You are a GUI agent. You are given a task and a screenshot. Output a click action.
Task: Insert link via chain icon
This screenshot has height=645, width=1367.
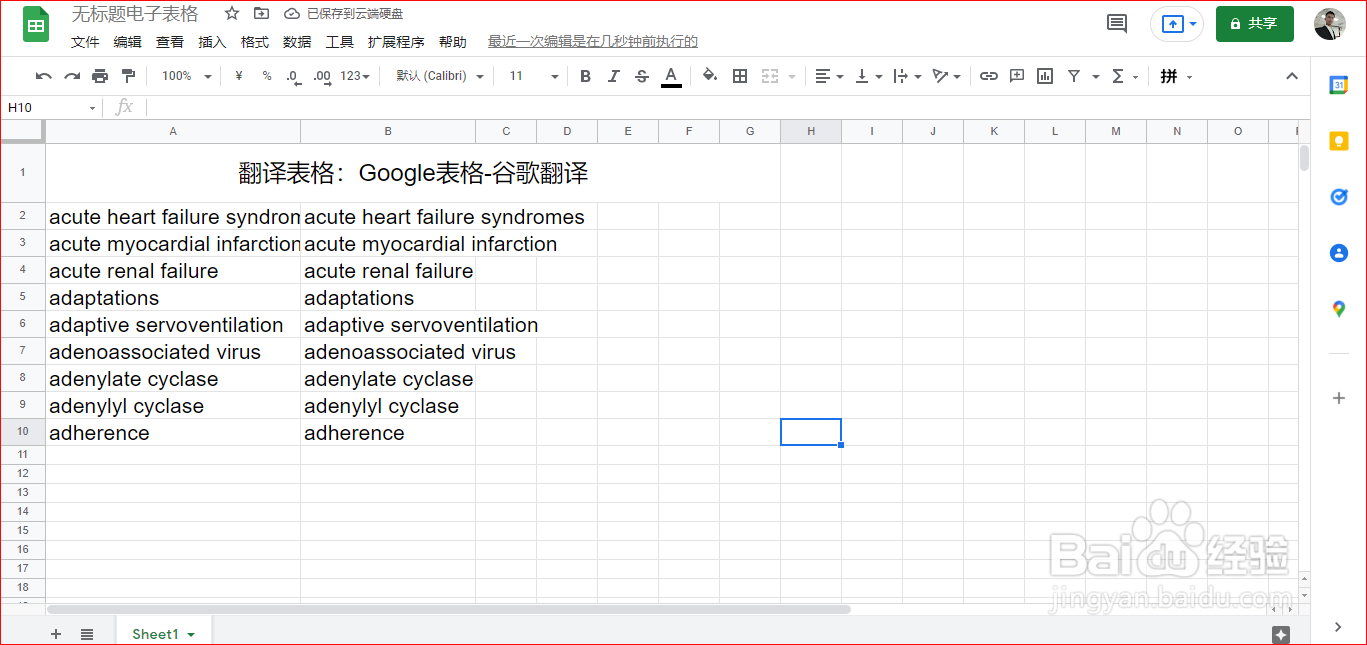[989, 76]
